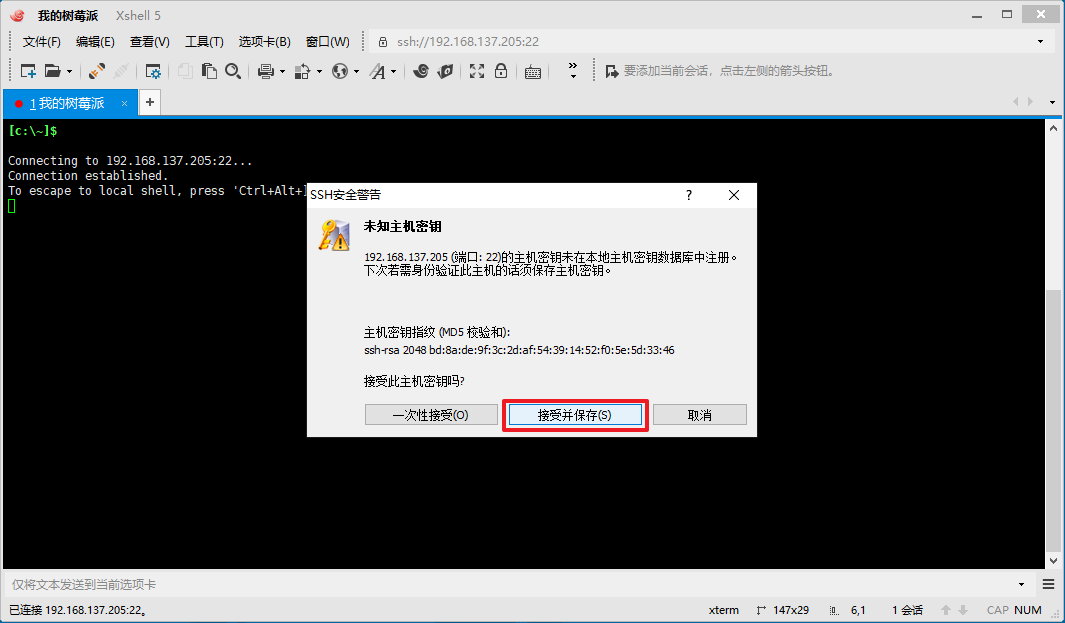Open the 工具(T) menu
Screen dimensions: 1065x623
[x=204, y=42]
